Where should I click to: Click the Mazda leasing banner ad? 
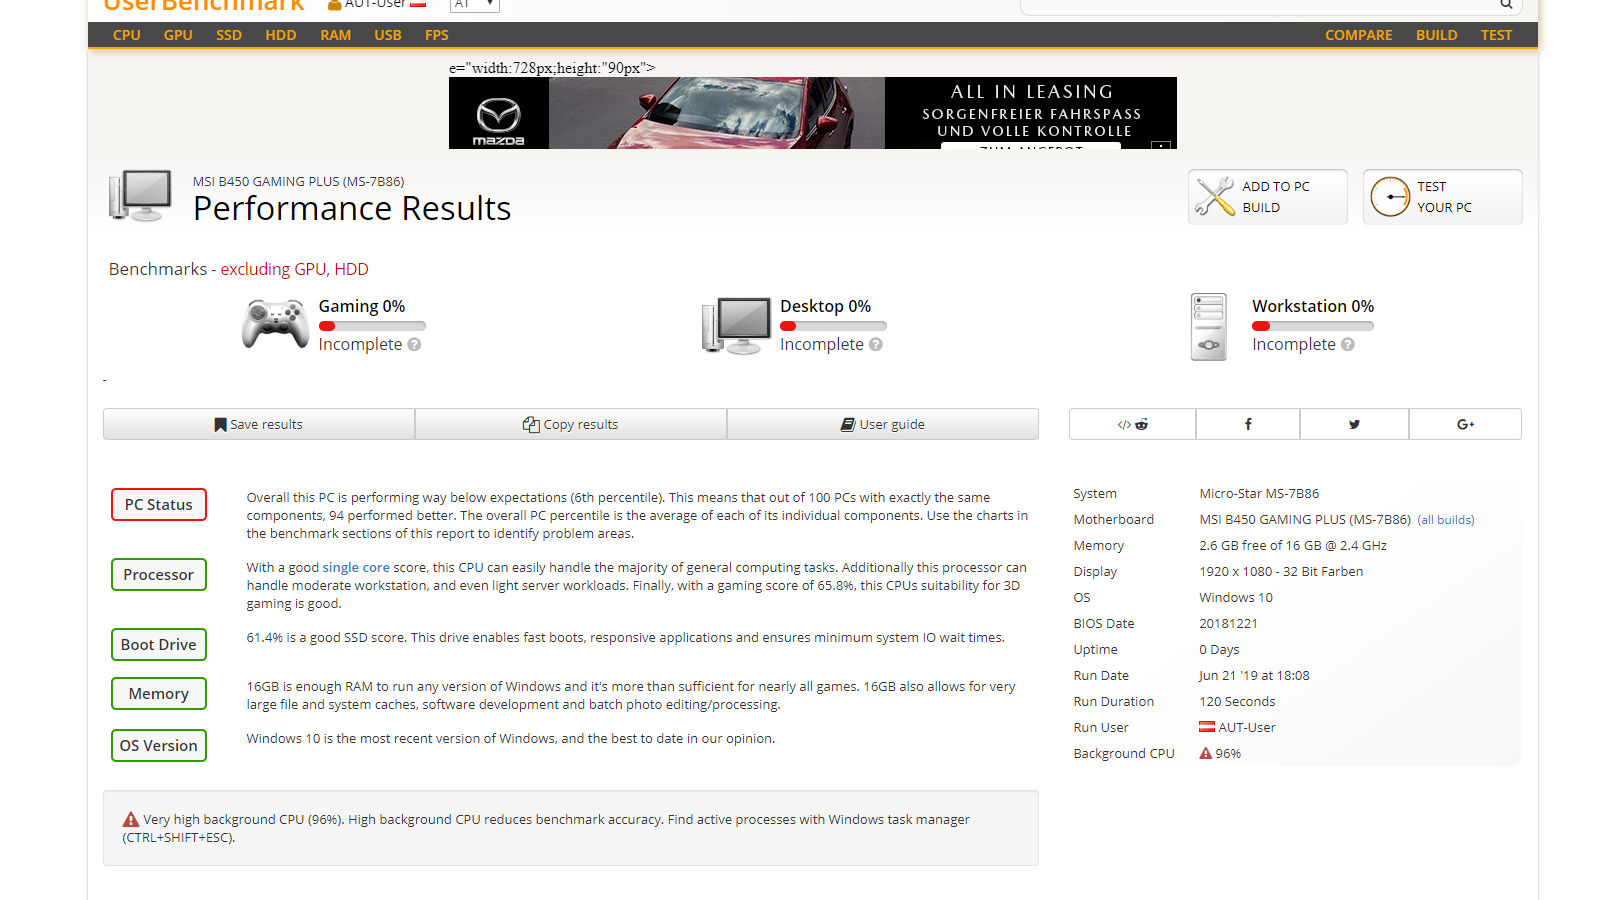pyautogui.click(x=813, y=113)
